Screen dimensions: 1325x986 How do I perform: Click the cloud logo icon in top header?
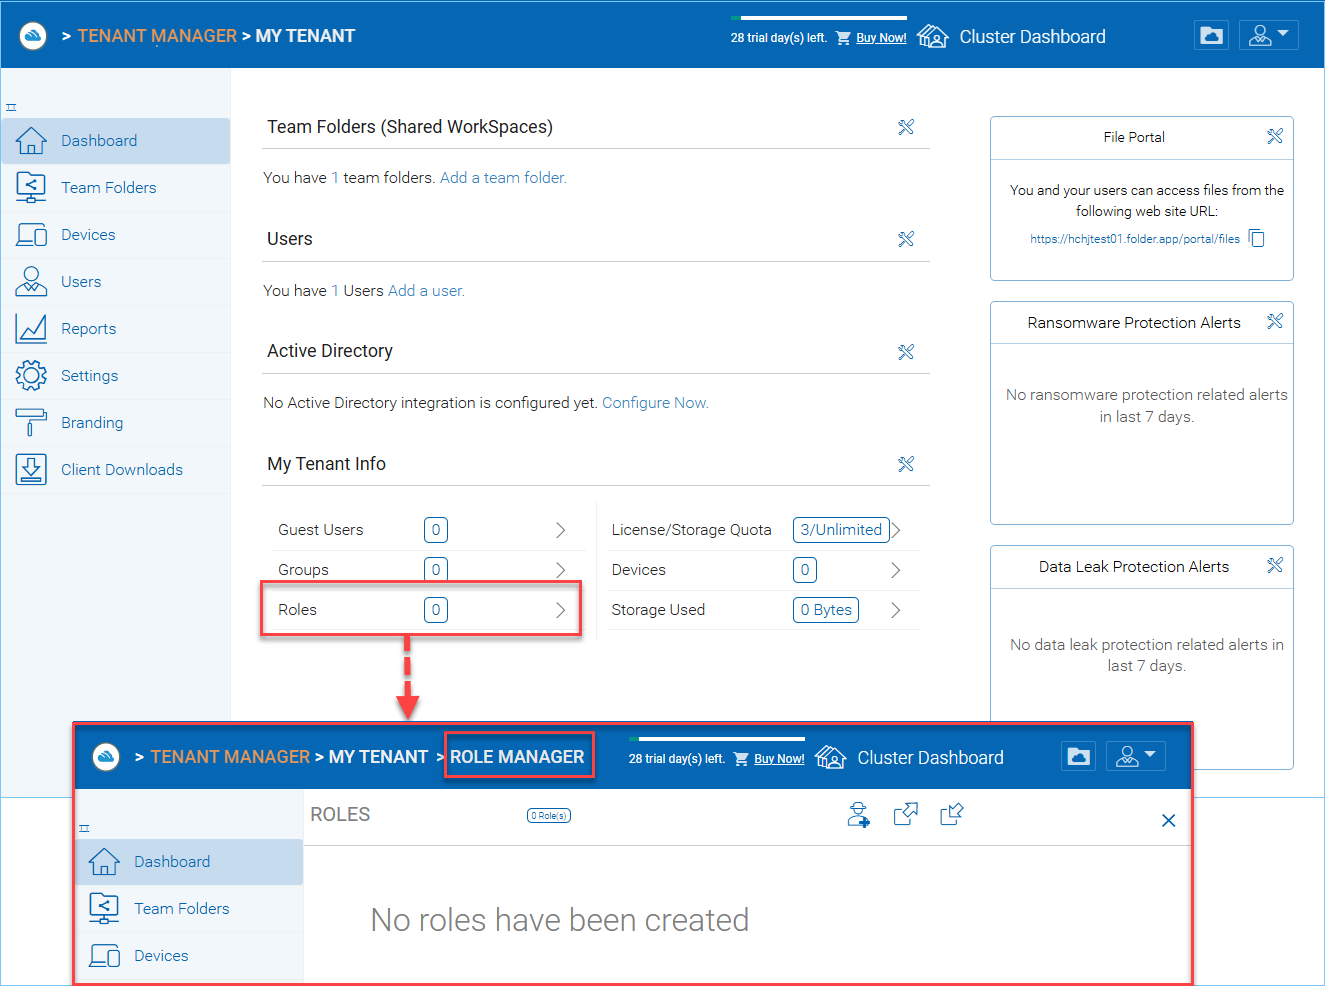[33, 36]
